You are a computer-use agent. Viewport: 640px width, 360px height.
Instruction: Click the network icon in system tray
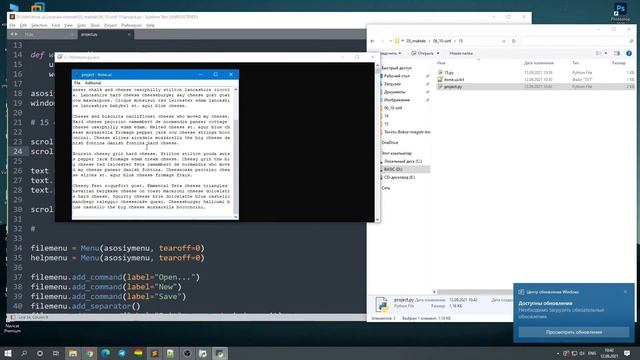click(x=574, y=353)
